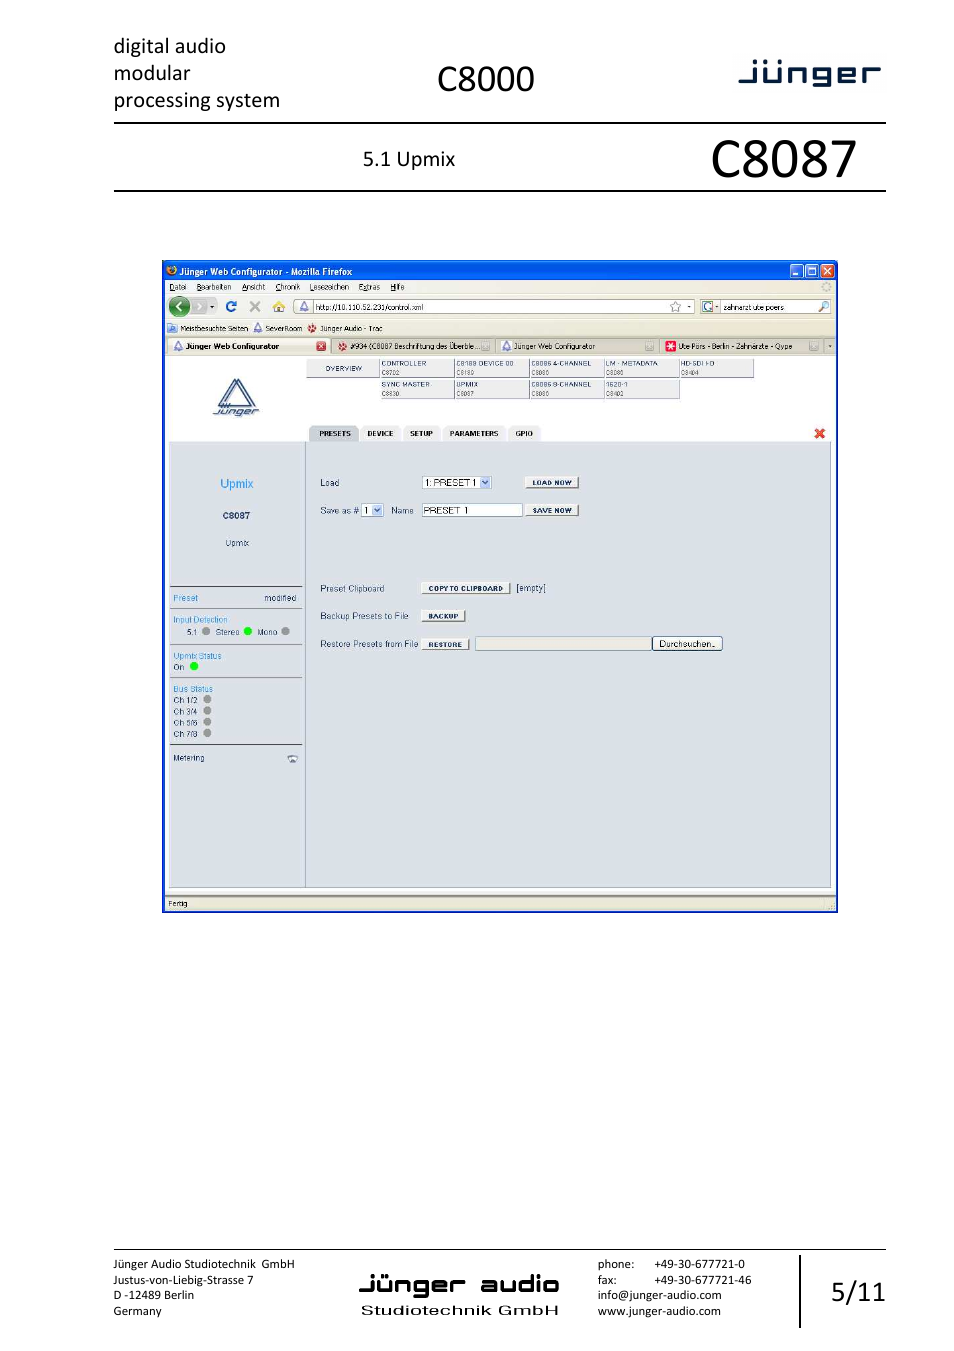Click the red X close icon beside GPIO tabs
The width and height of the screenshot is (954, 1351).
coord(820,434)
